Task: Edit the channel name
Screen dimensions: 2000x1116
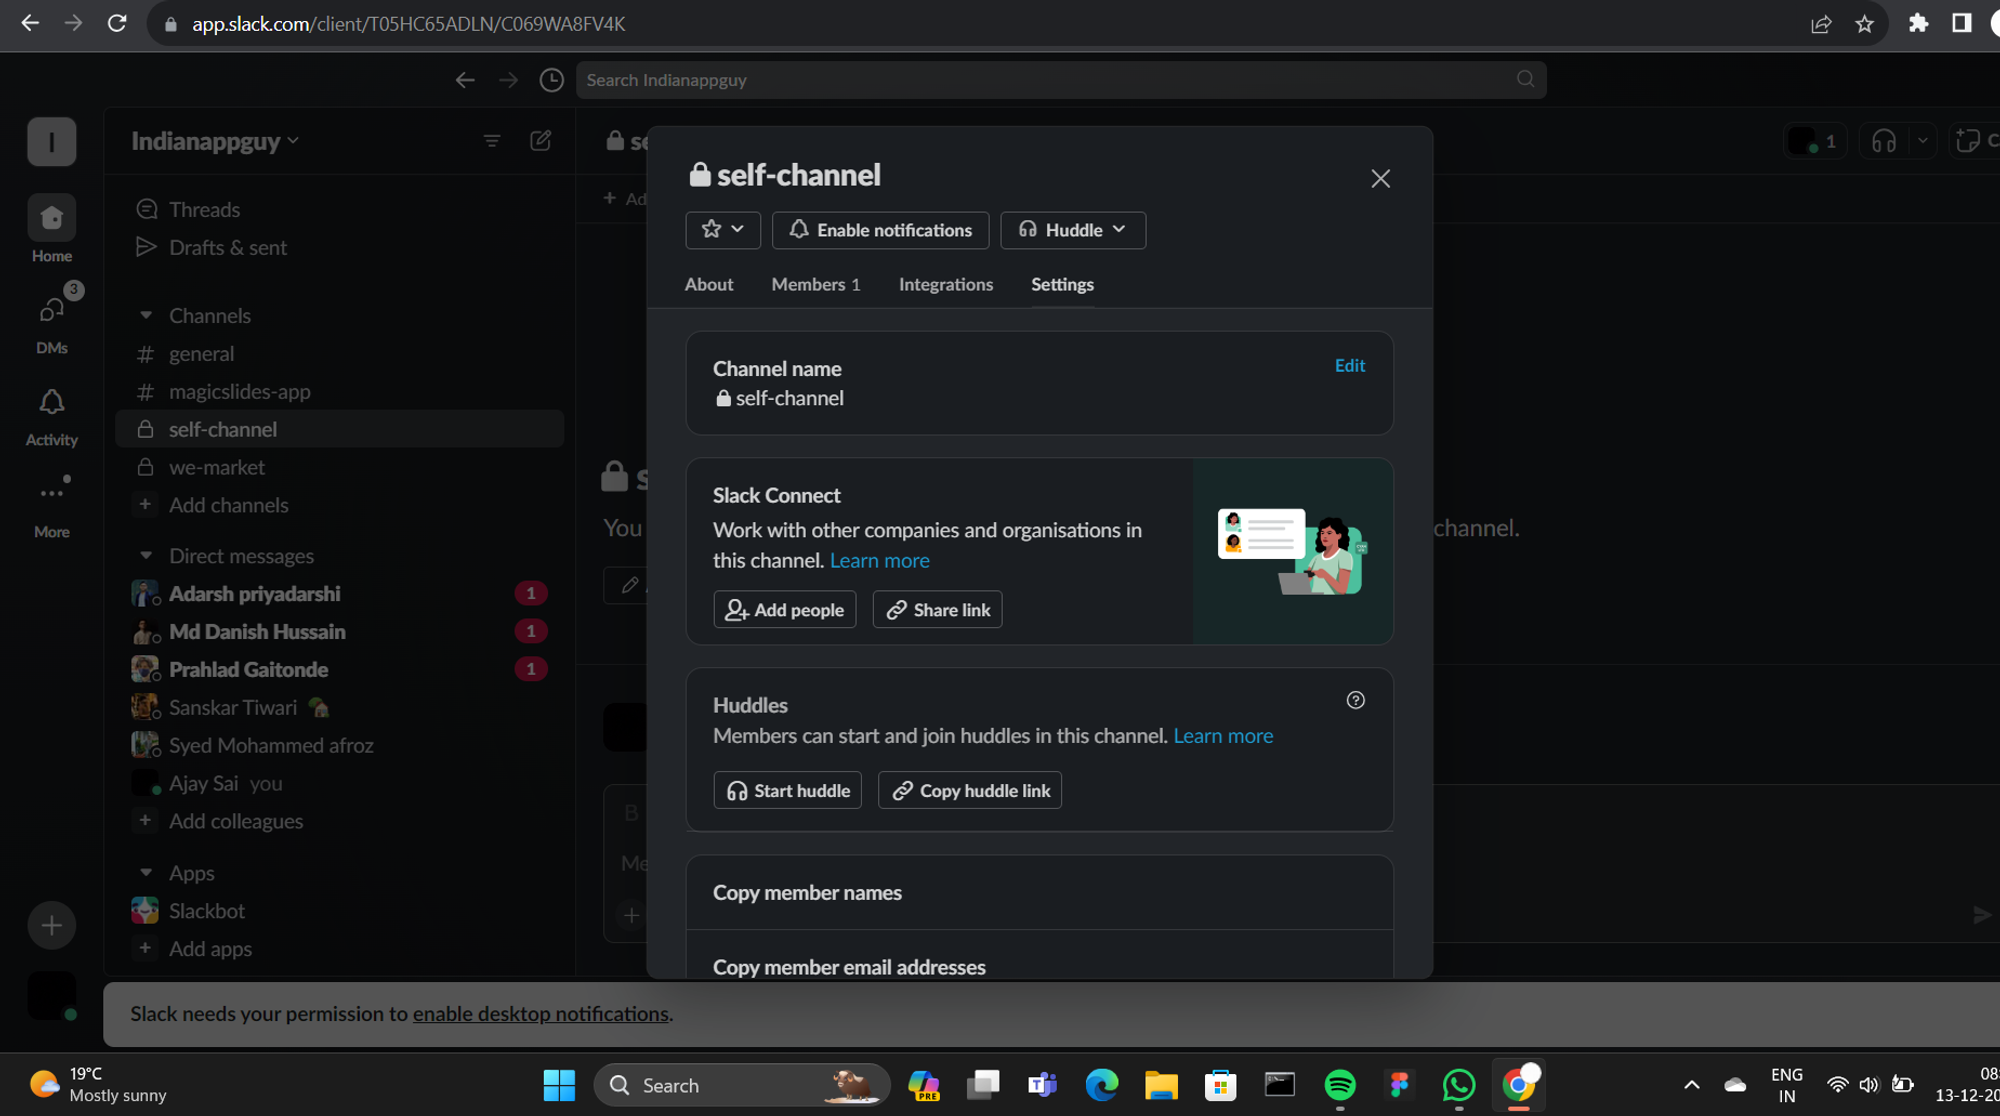Action: [x=1349, y=365]
